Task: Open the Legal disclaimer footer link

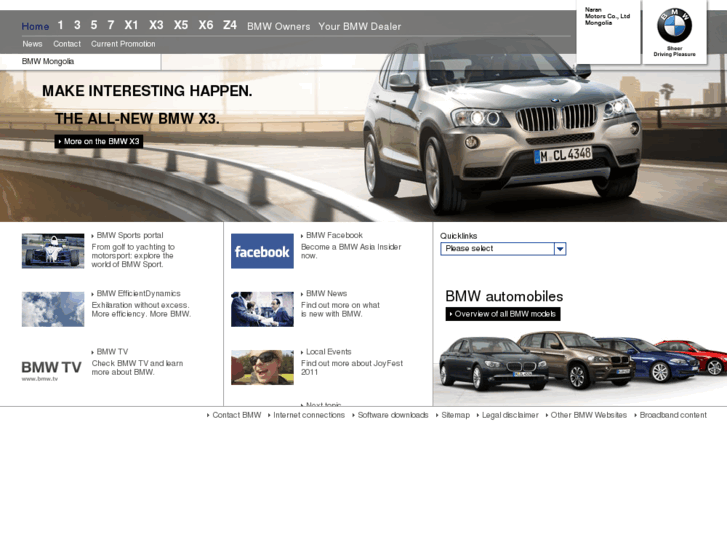Action: [510, 415]
